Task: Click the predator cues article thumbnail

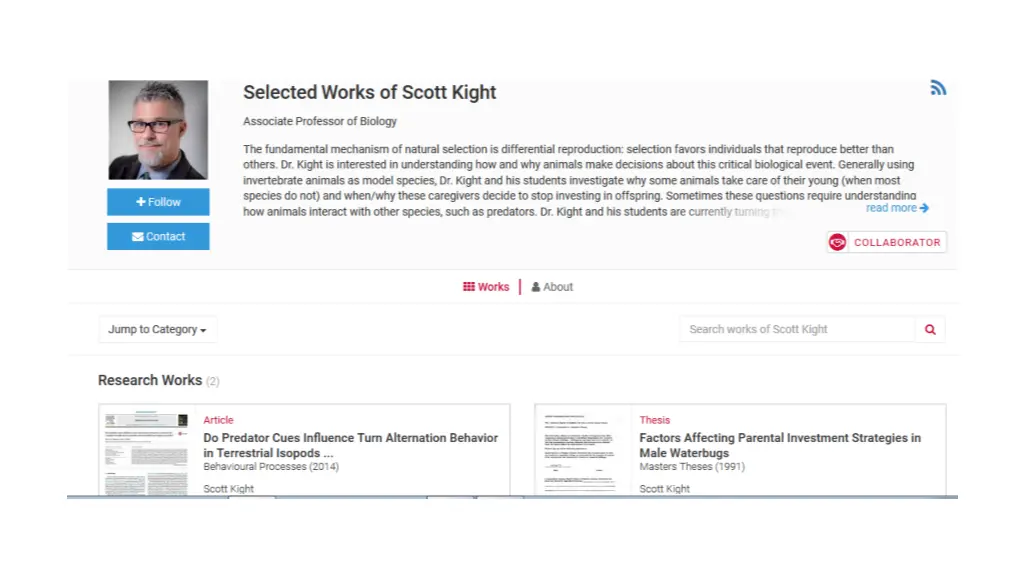Action: click(147, 452)
